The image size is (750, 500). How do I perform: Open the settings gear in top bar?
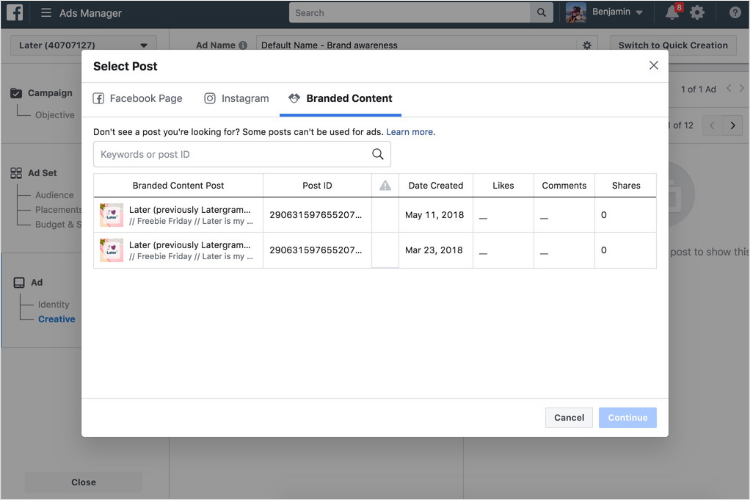tap(697, 12)
